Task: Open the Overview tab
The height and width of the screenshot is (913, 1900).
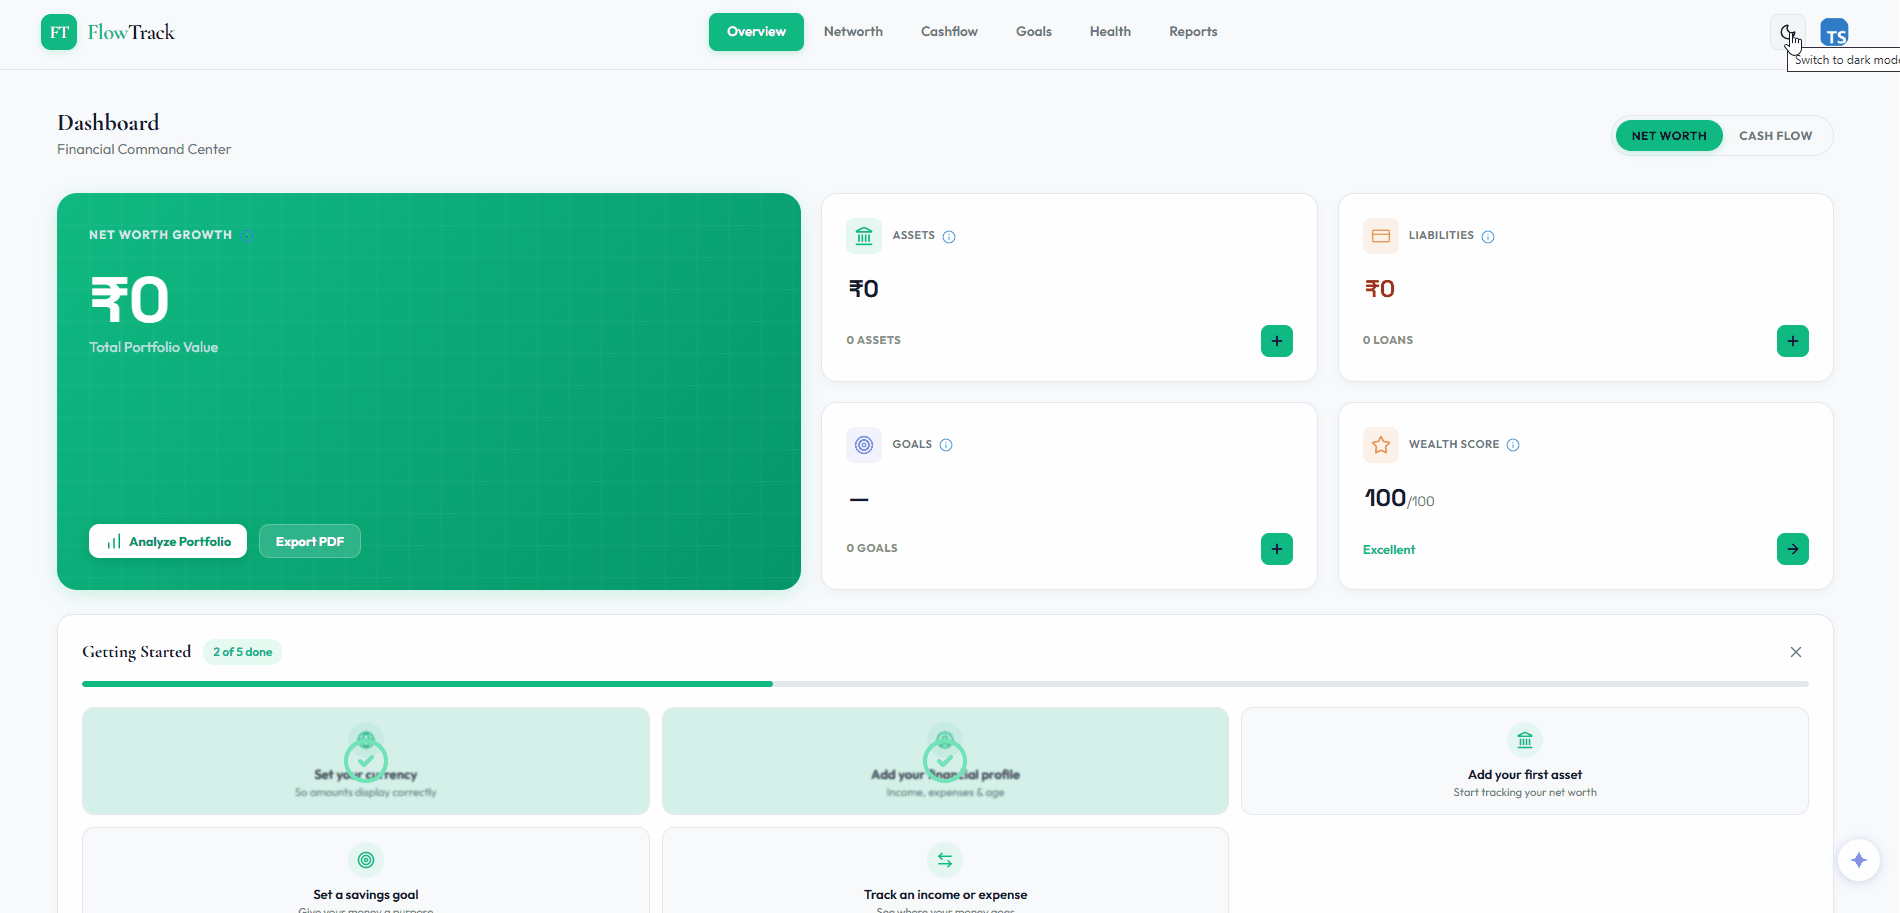Action: coord(756,32)
